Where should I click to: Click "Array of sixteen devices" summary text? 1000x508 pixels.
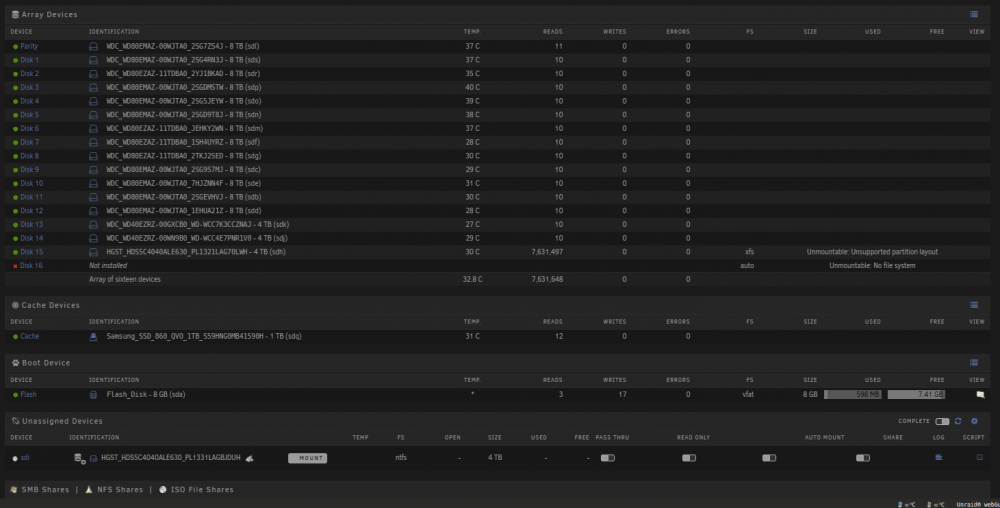click(124, 279)
